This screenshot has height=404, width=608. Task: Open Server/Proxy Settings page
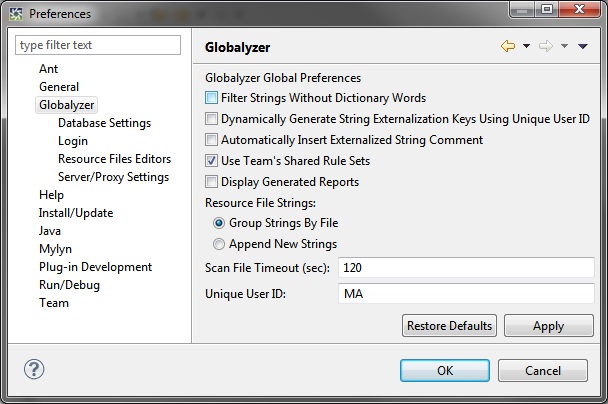click(x=113, y=177)
